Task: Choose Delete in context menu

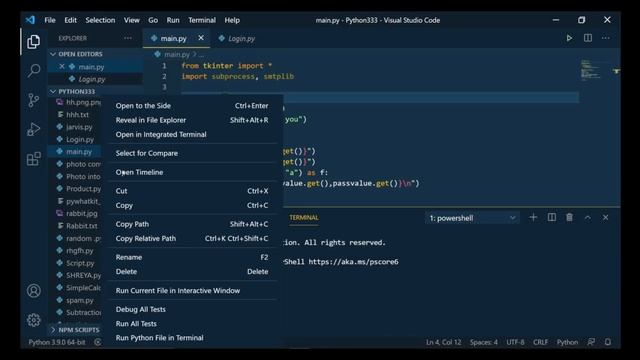Action: click(192, 271)
